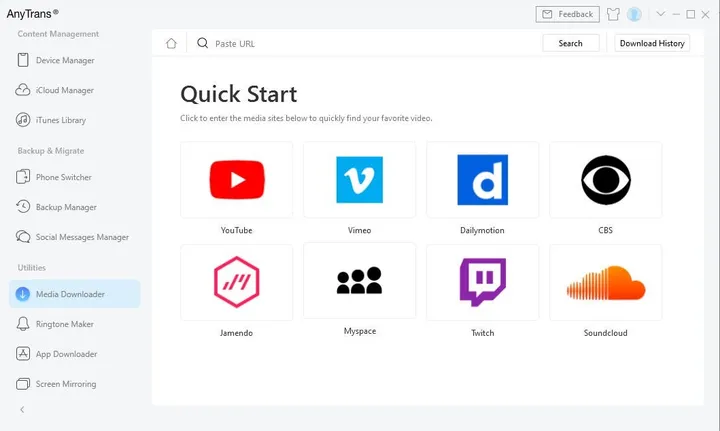720x431 pixels.
Task: Click the Search button
Action: 570,43
